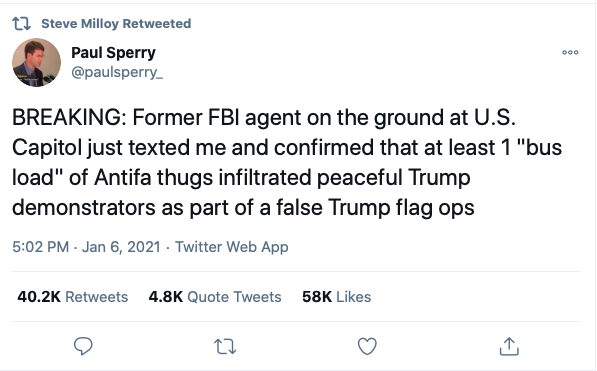Image resolution: width=597 pixels, height=371 pixels.
Task: View the 4.8K Quote Tweets list
Action: point(215,297)
